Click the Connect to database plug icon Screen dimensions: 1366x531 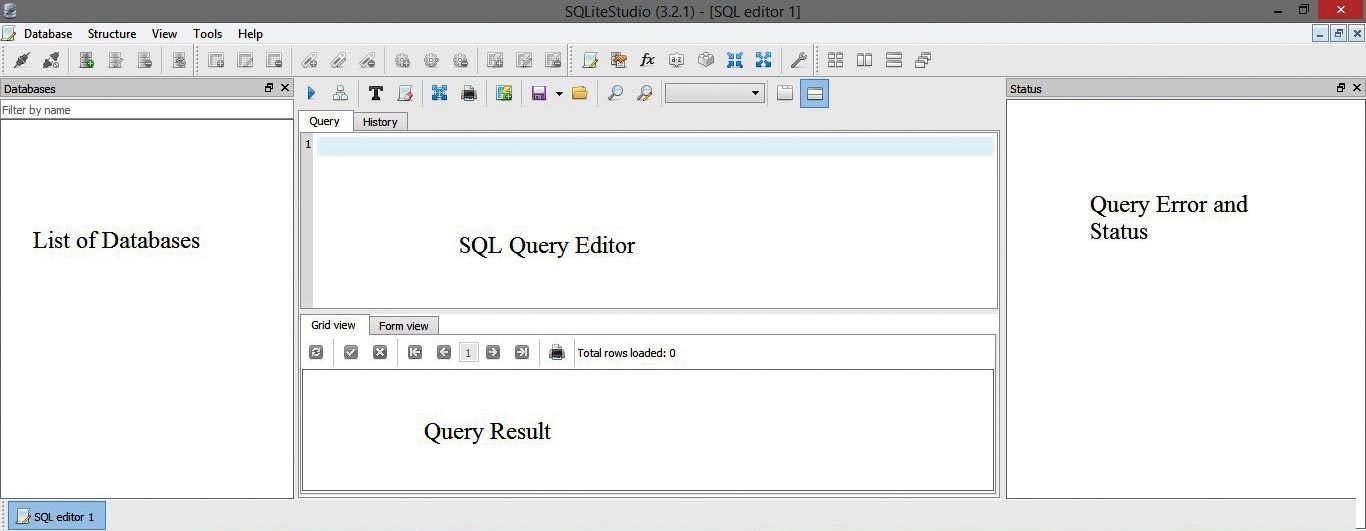(x=22, y=60)
